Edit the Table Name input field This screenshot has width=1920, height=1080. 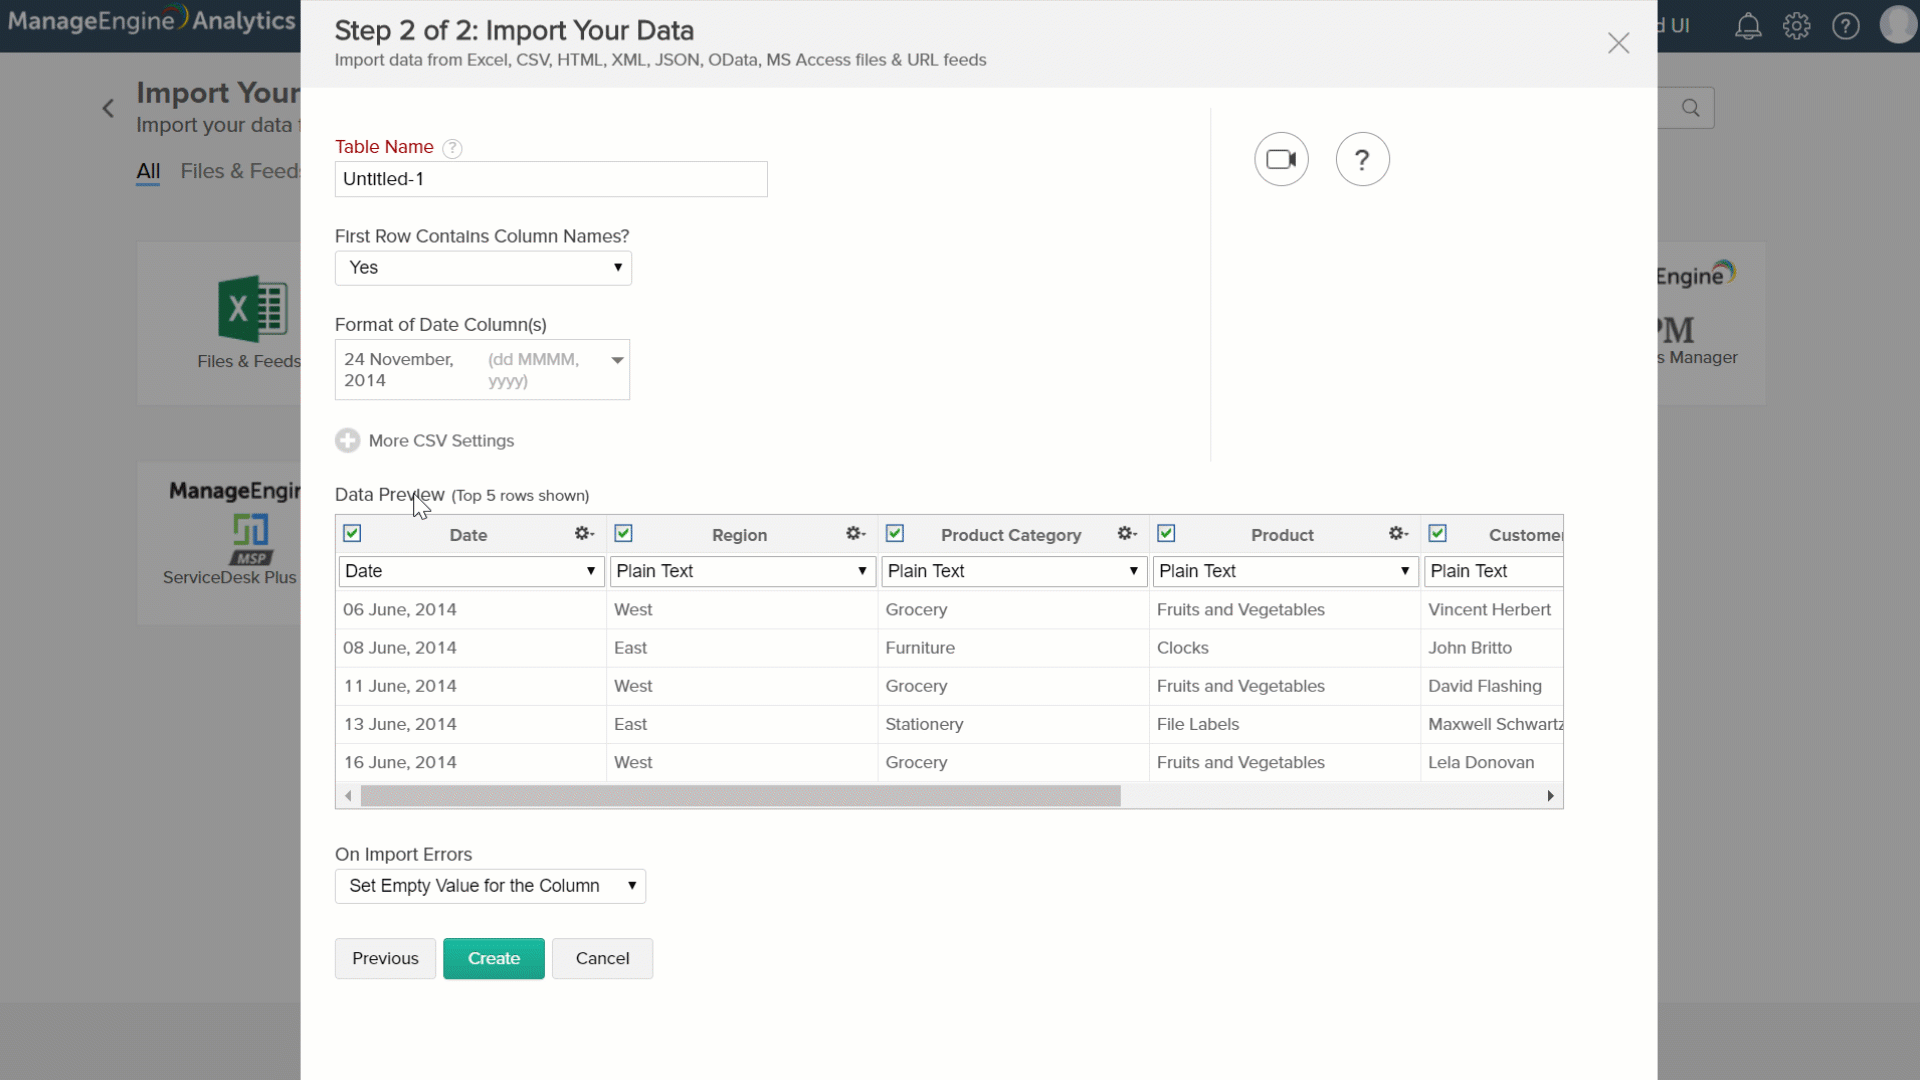pyautogui.click(x=550, y=179)
